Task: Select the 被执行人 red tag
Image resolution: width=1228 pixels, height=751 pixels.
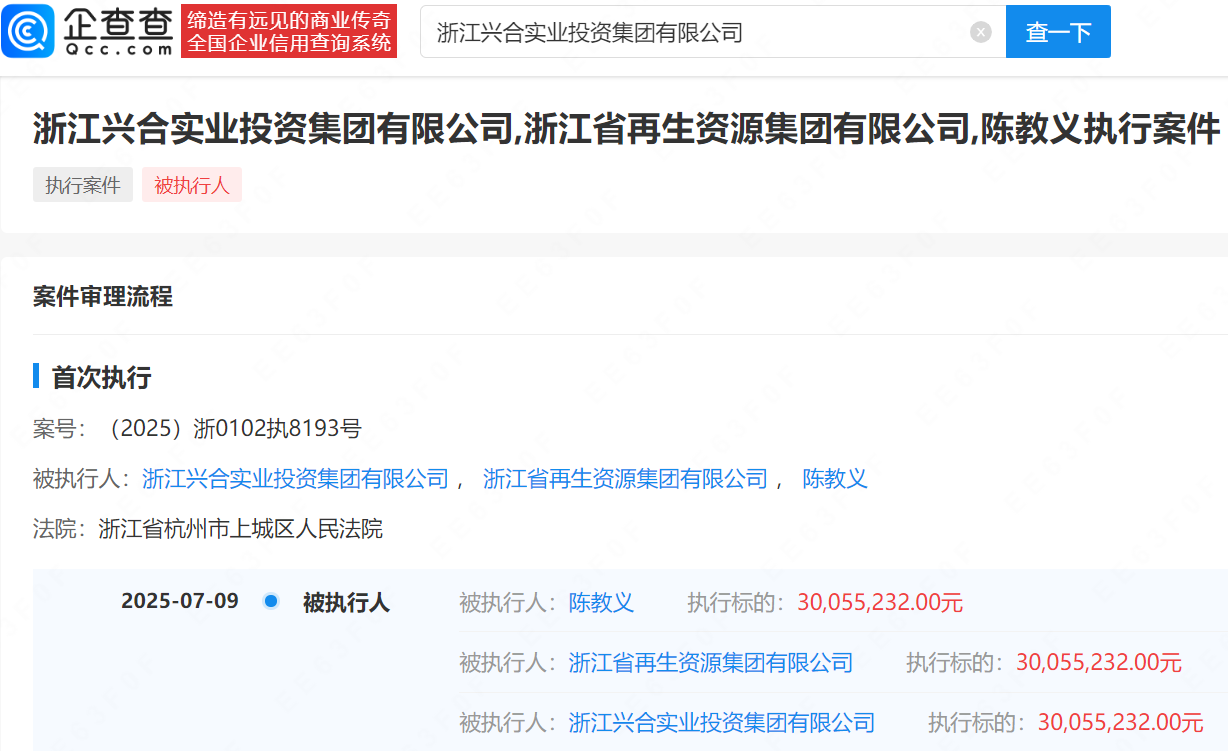Action: (192, 185)
